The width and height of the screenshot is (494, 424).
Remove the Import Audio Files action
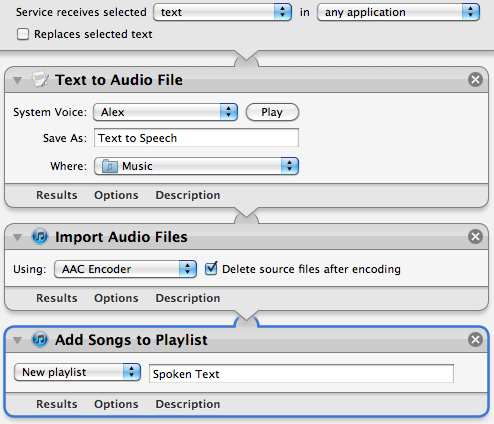[x=475, y=237]
